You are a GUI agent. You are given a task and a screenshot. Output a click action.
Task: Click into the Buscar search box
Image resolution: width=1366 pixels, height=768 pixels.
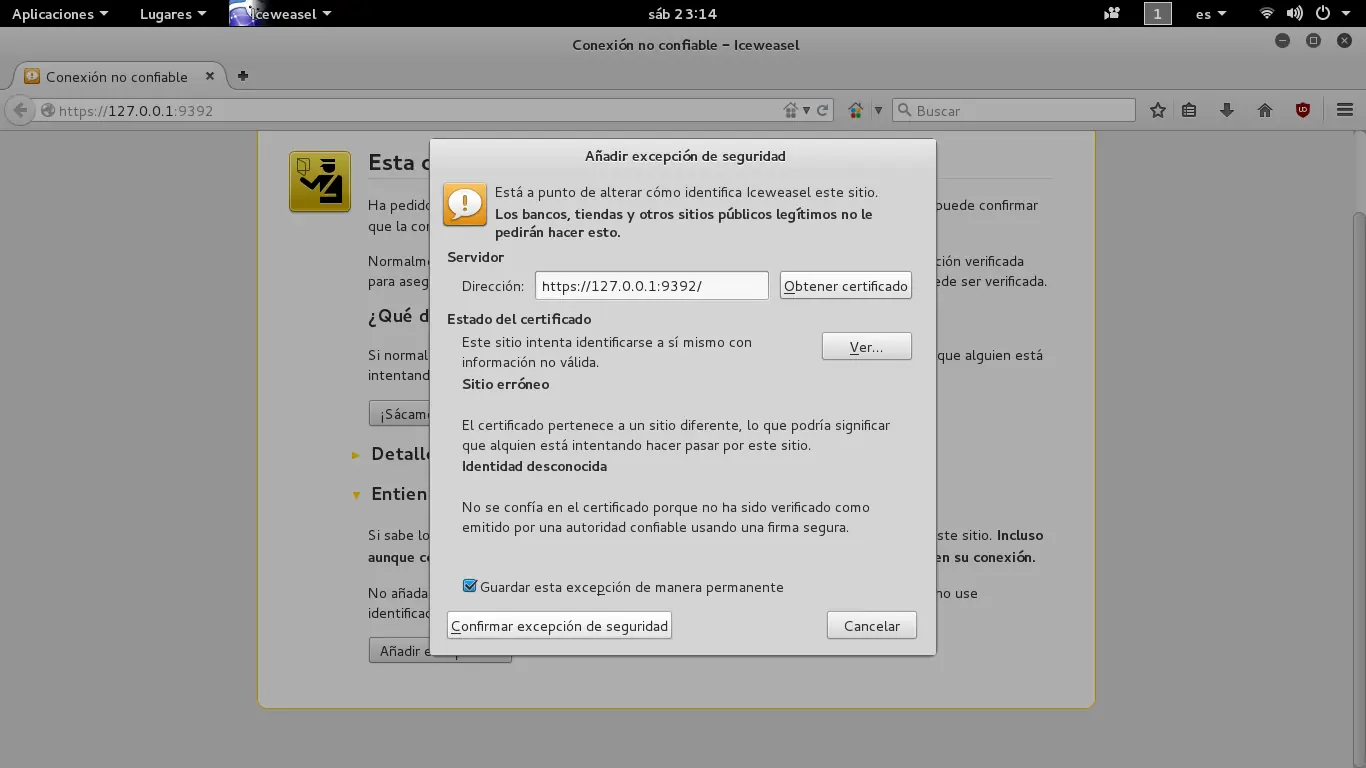pos(1013,111)
